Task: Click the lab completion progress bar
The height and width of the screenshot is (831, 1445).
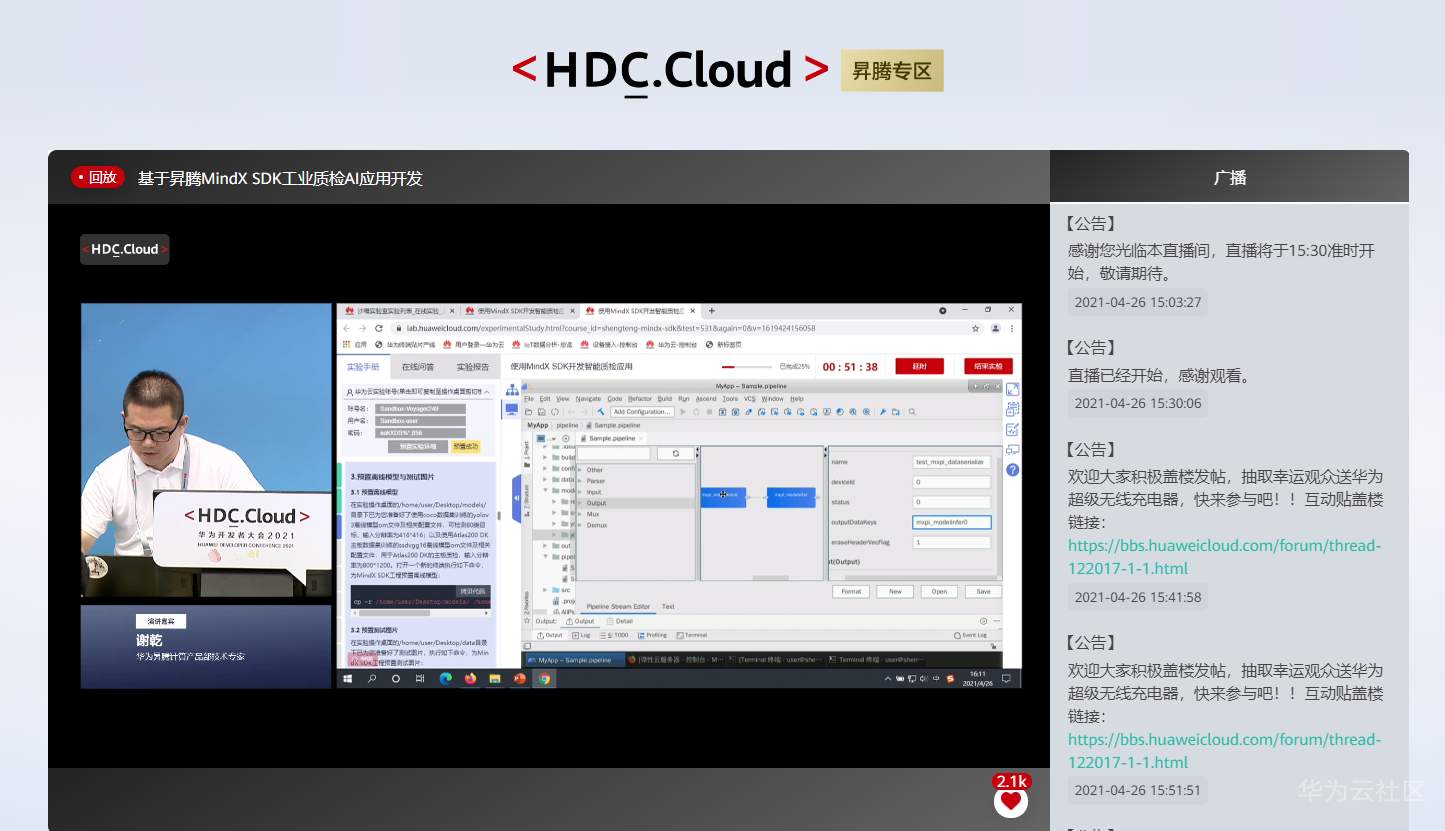Action: [x=749, y=367]
